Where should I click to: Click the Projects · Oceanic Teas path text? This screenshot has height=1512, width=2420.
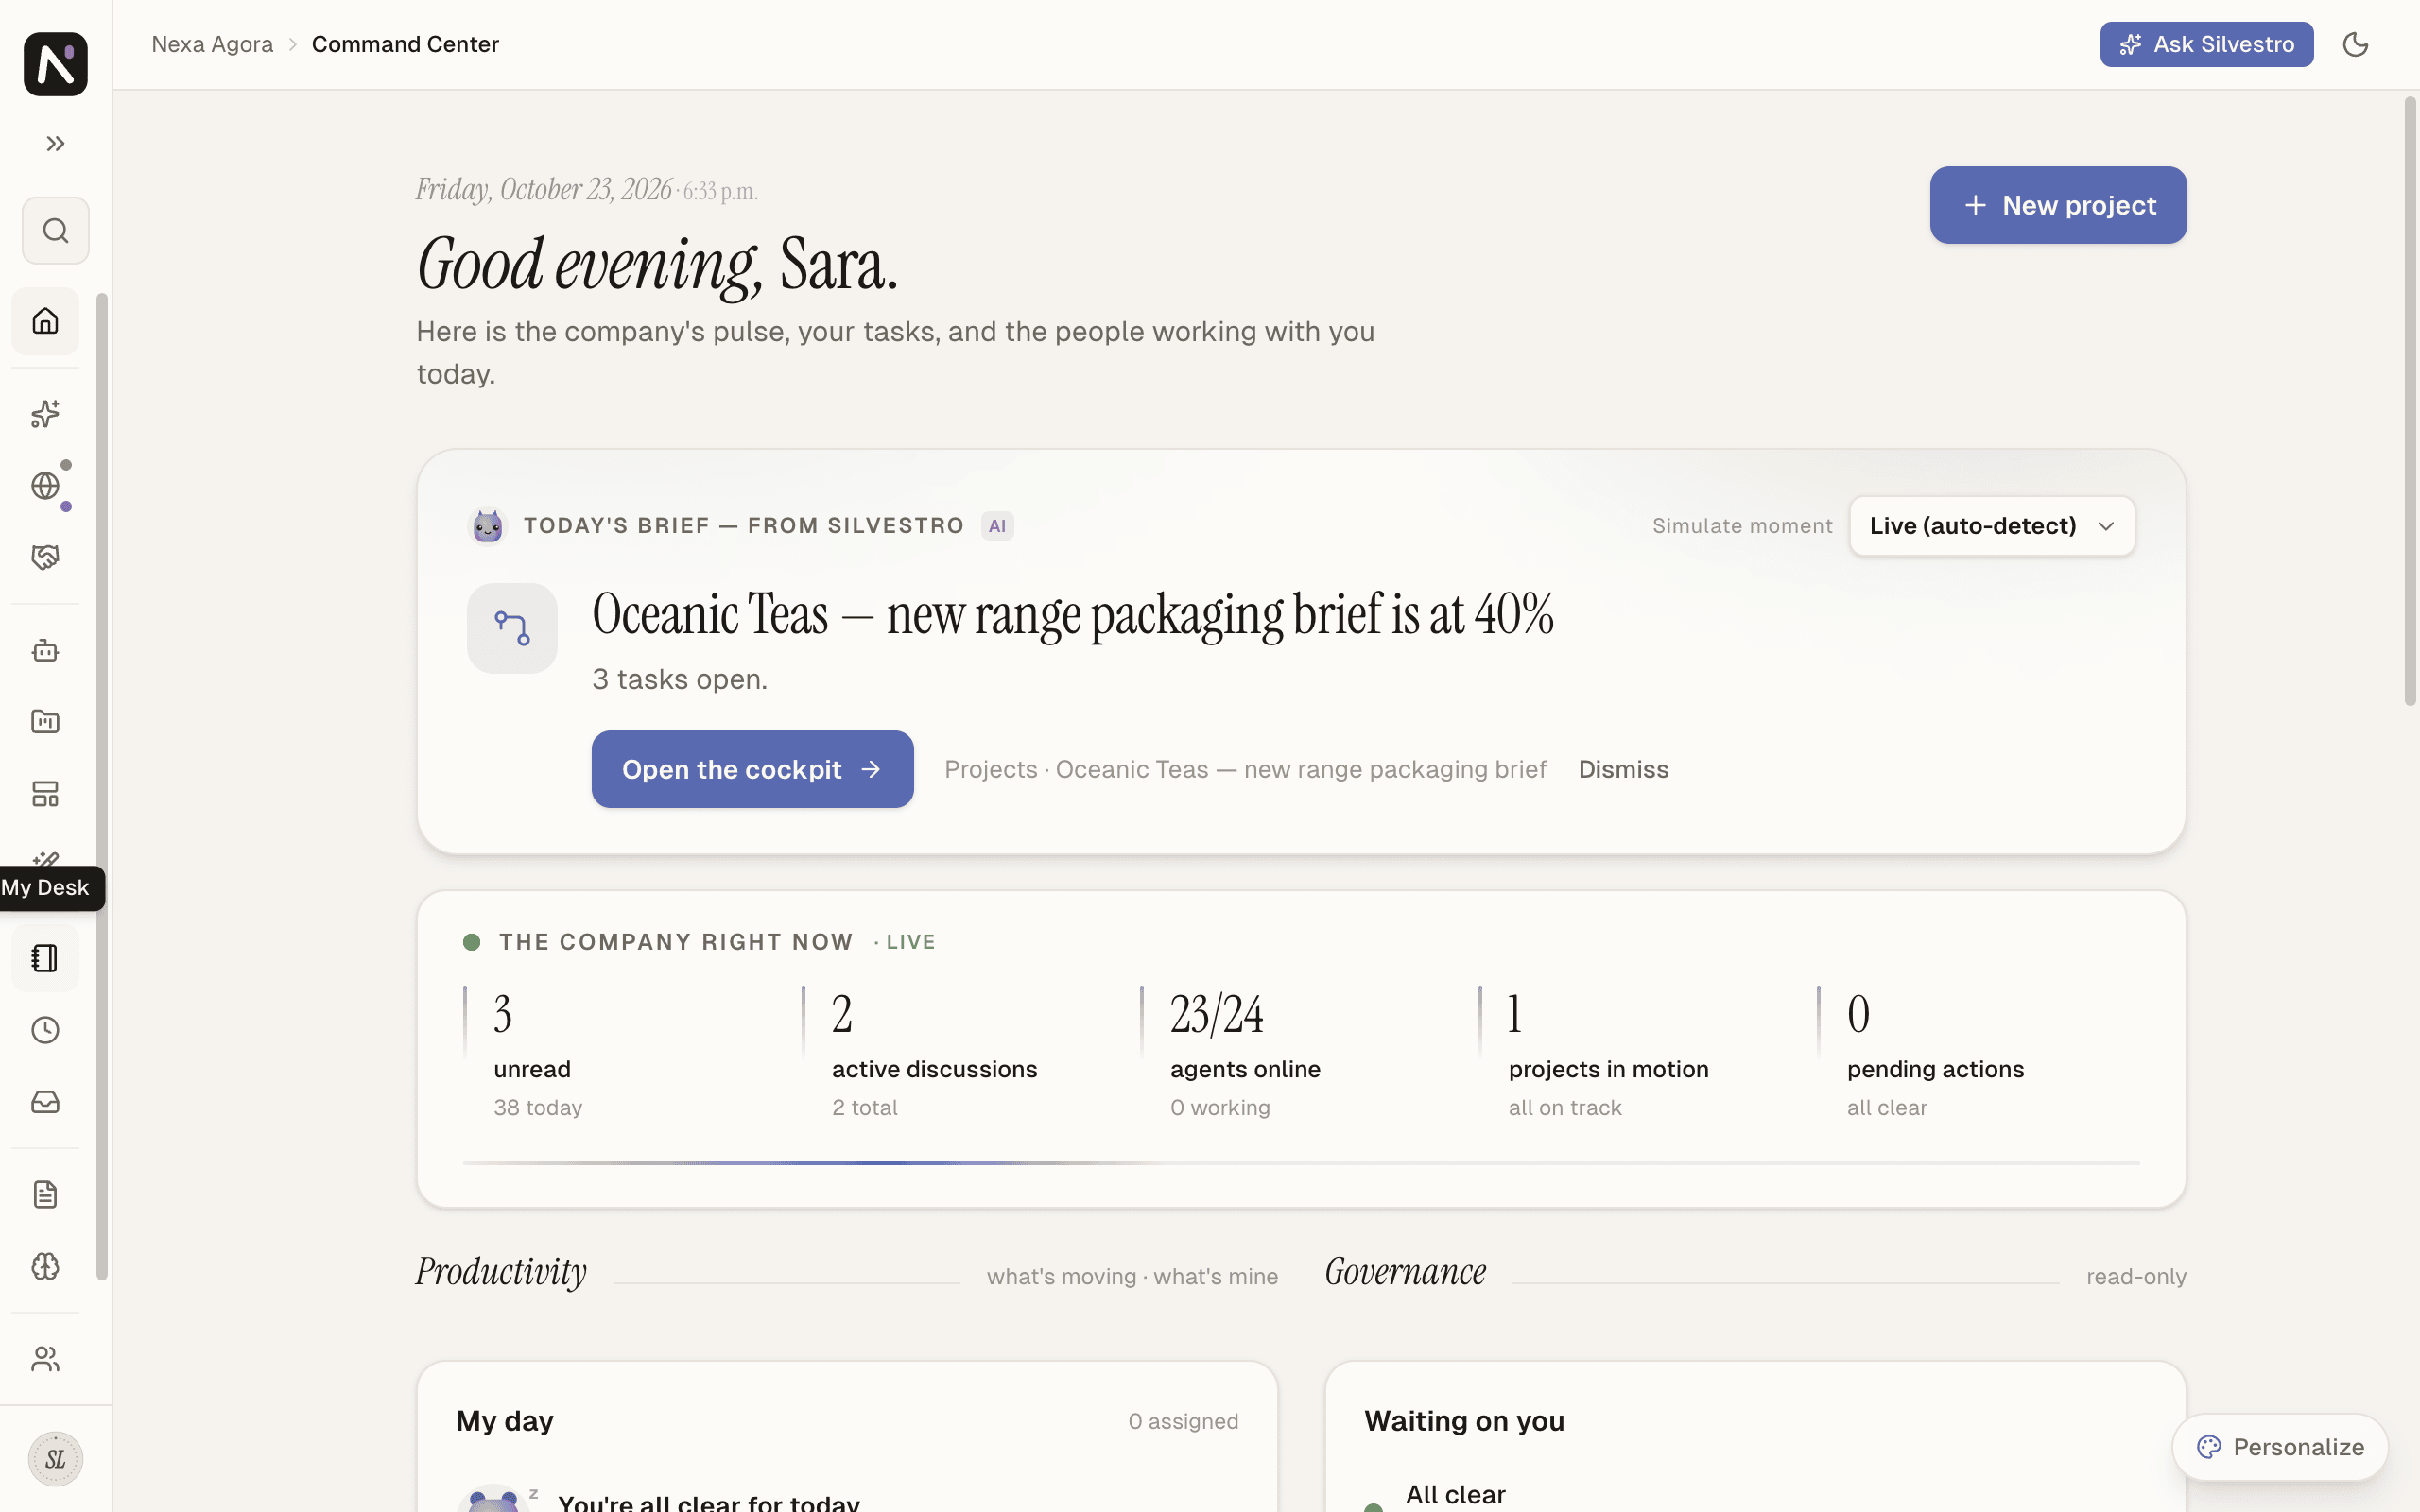pyautogui.click(x=1245, y=769)
